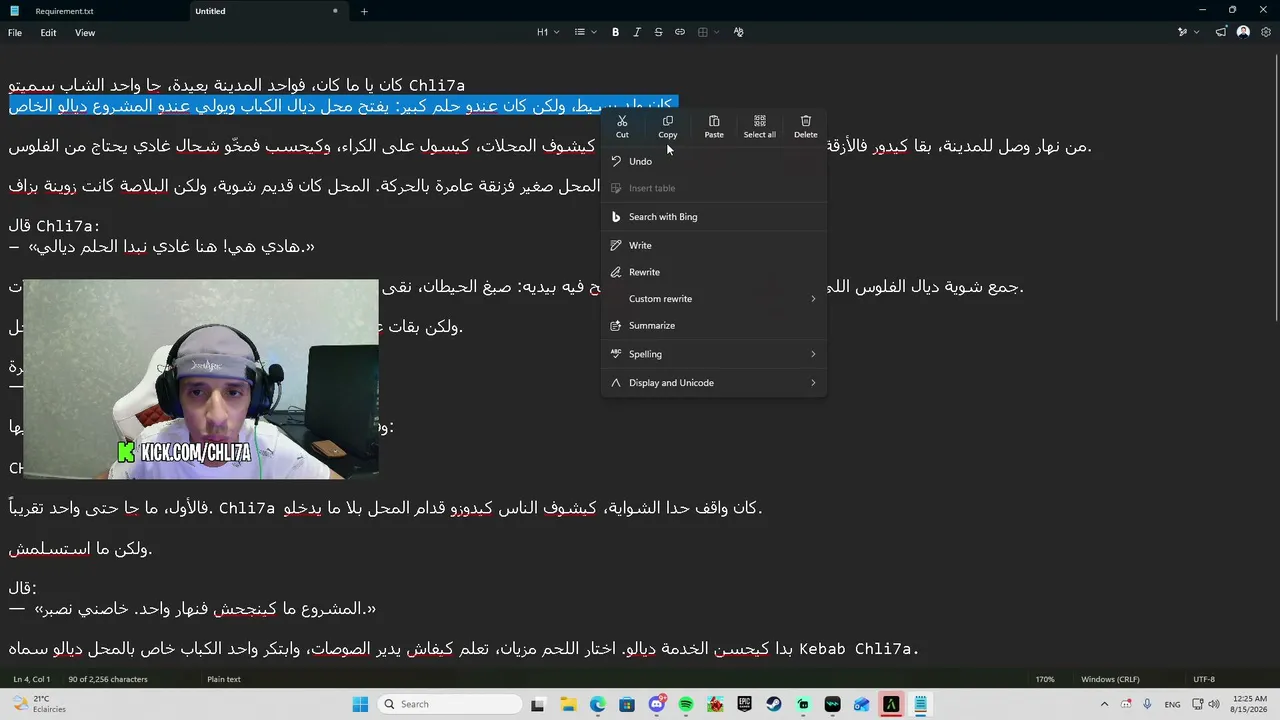This screenshot has height=720, width=1280.
Task: Open the File menu
Action: [15, 33]
